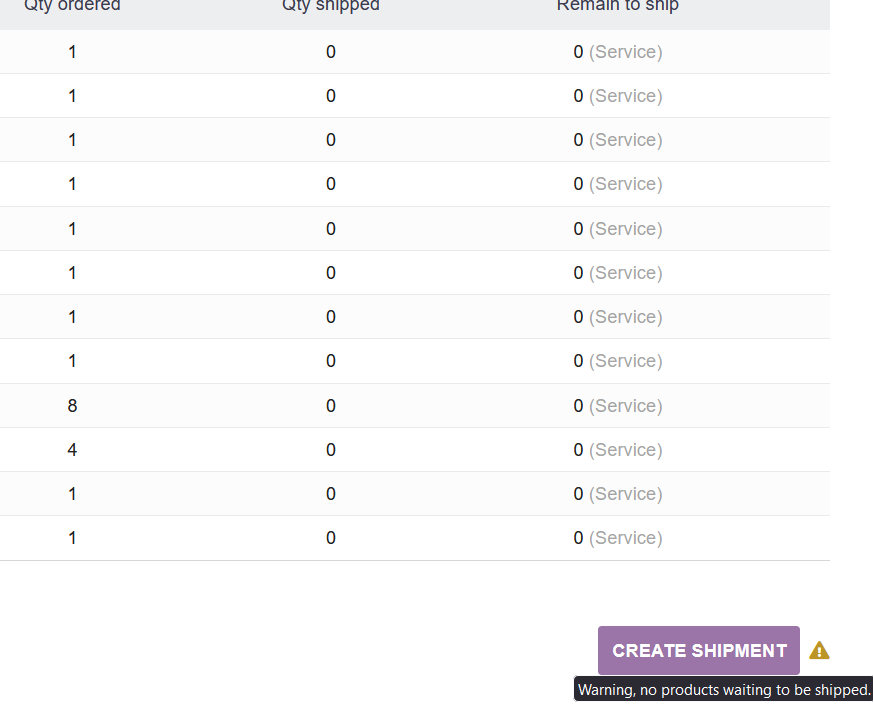This screenshot has width=873, height=725.
Task: Click the Remain to ship value of 0 in row three
Action: click(x=577, y=139)
